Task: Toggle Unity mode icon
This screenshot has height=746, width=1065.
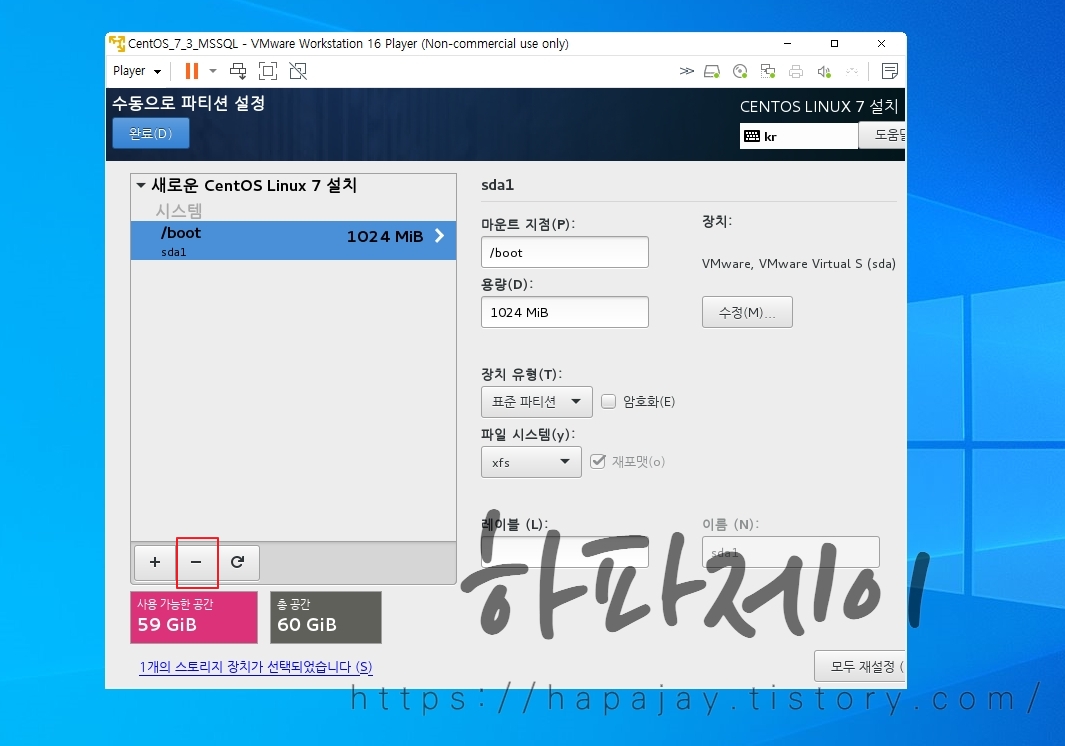Action: [297, 71]
